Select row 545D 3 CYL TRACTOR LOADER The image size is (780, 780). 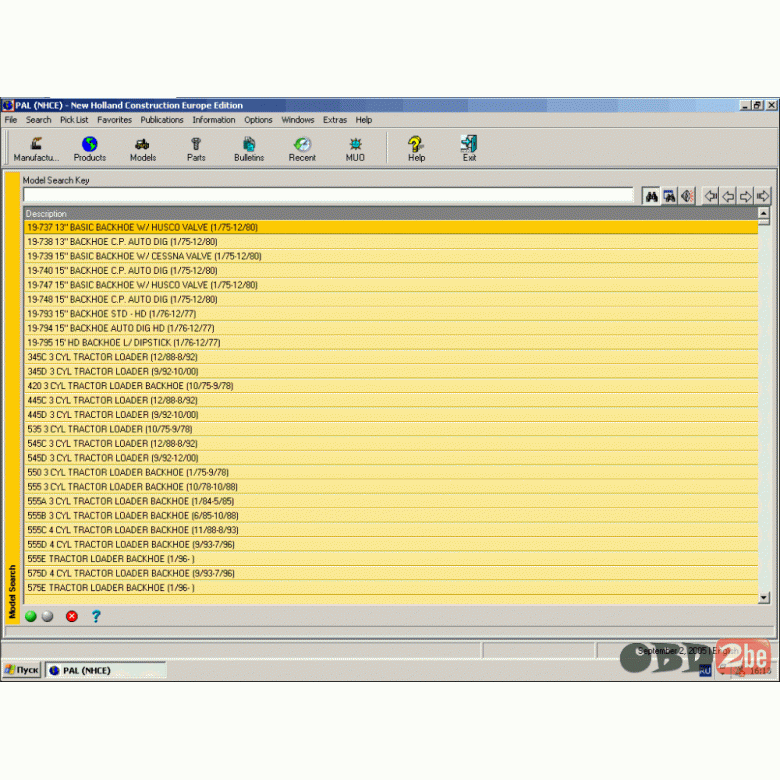[x=390, y=458]
